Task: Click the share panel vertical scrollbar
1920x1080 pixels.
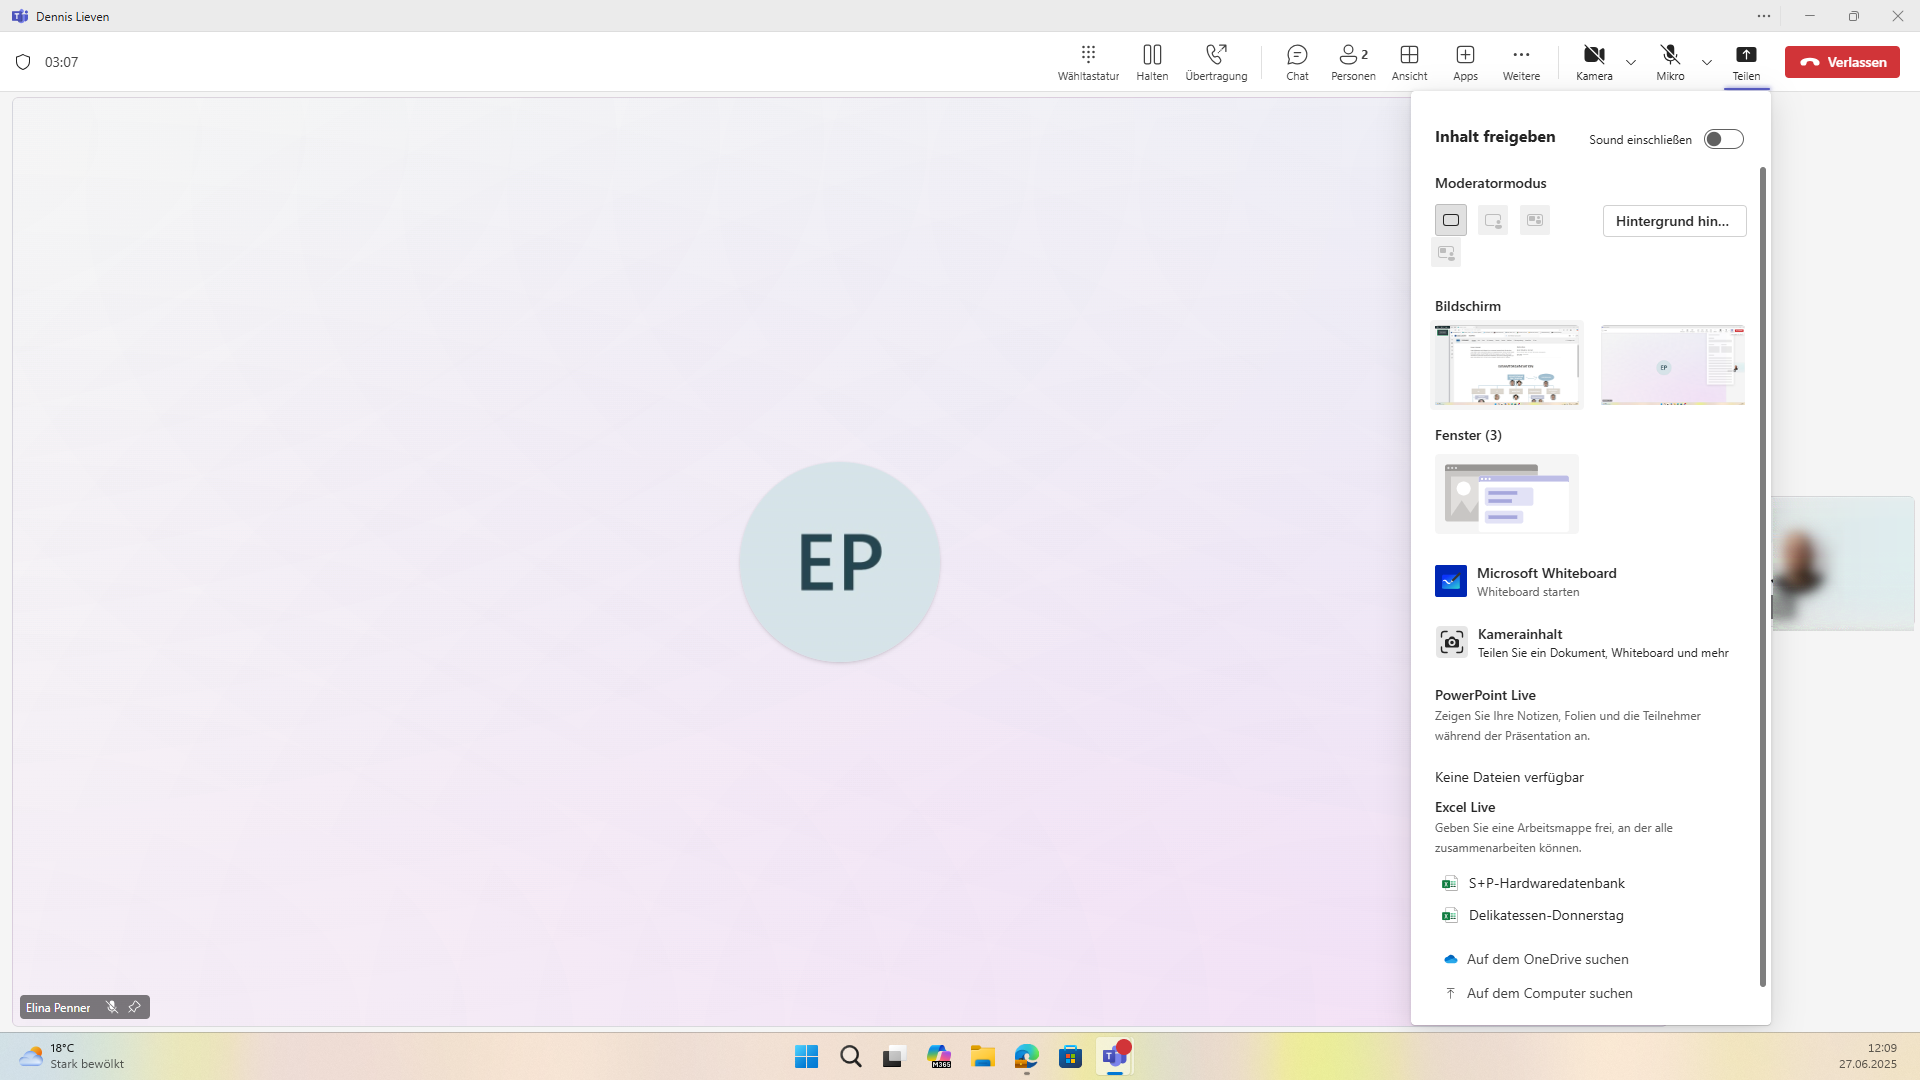Action: point(1762,576)
